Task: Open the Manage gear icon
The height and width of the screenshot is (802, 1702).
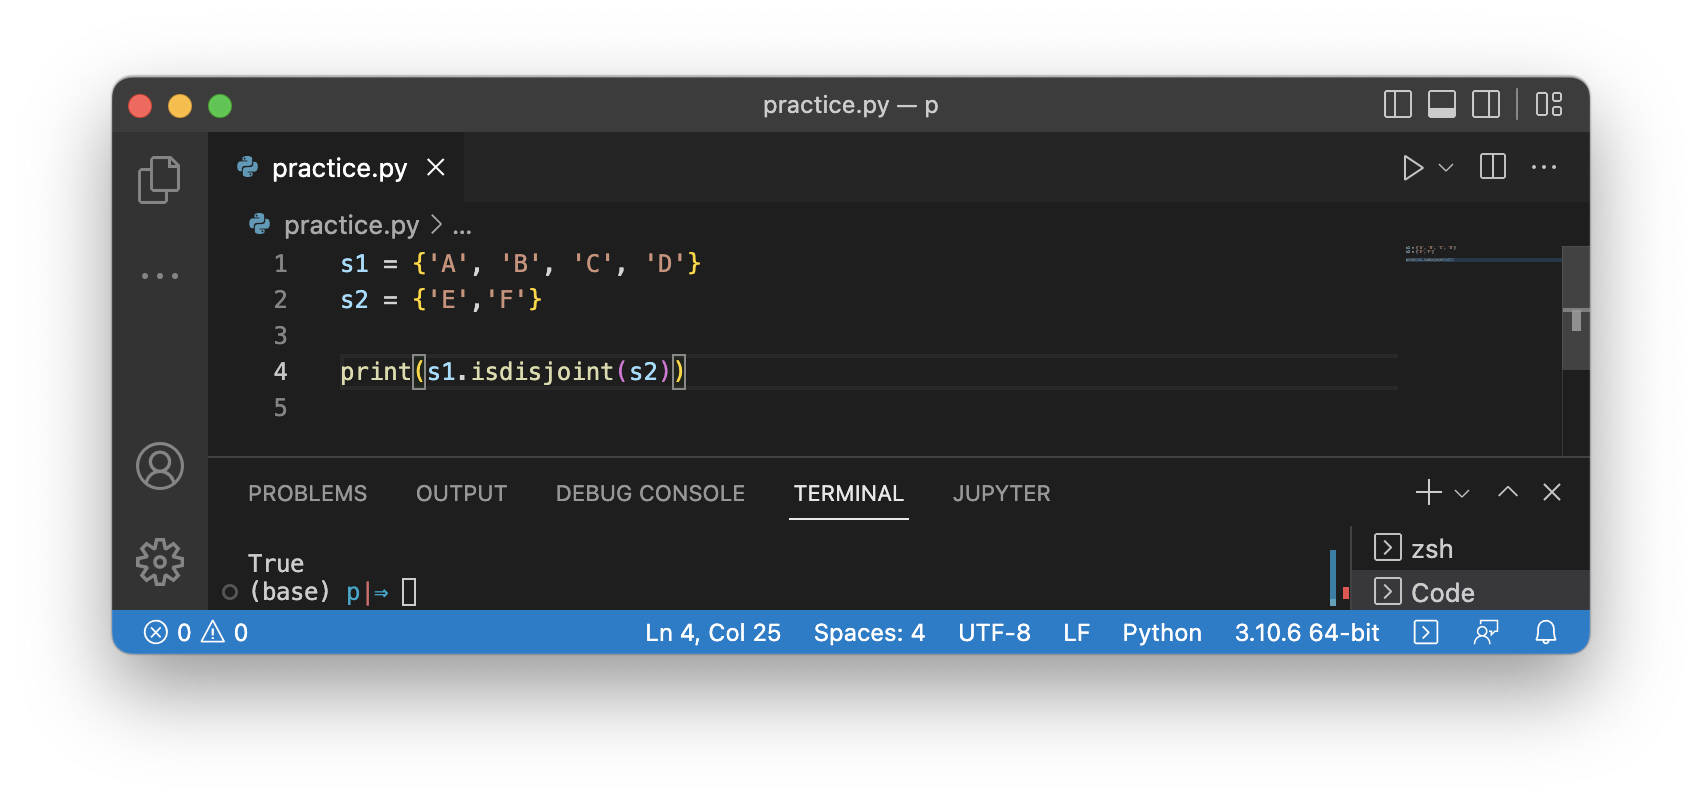Action: point(159,562)
